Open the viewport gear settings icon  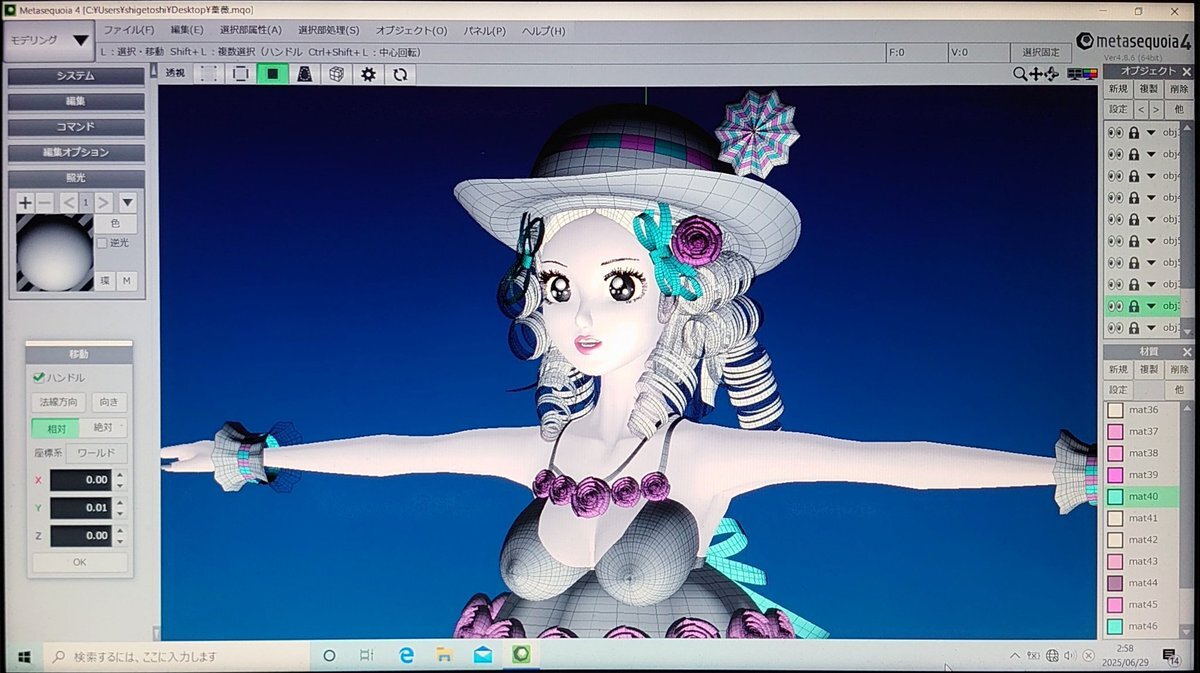(x=368, y=74)
